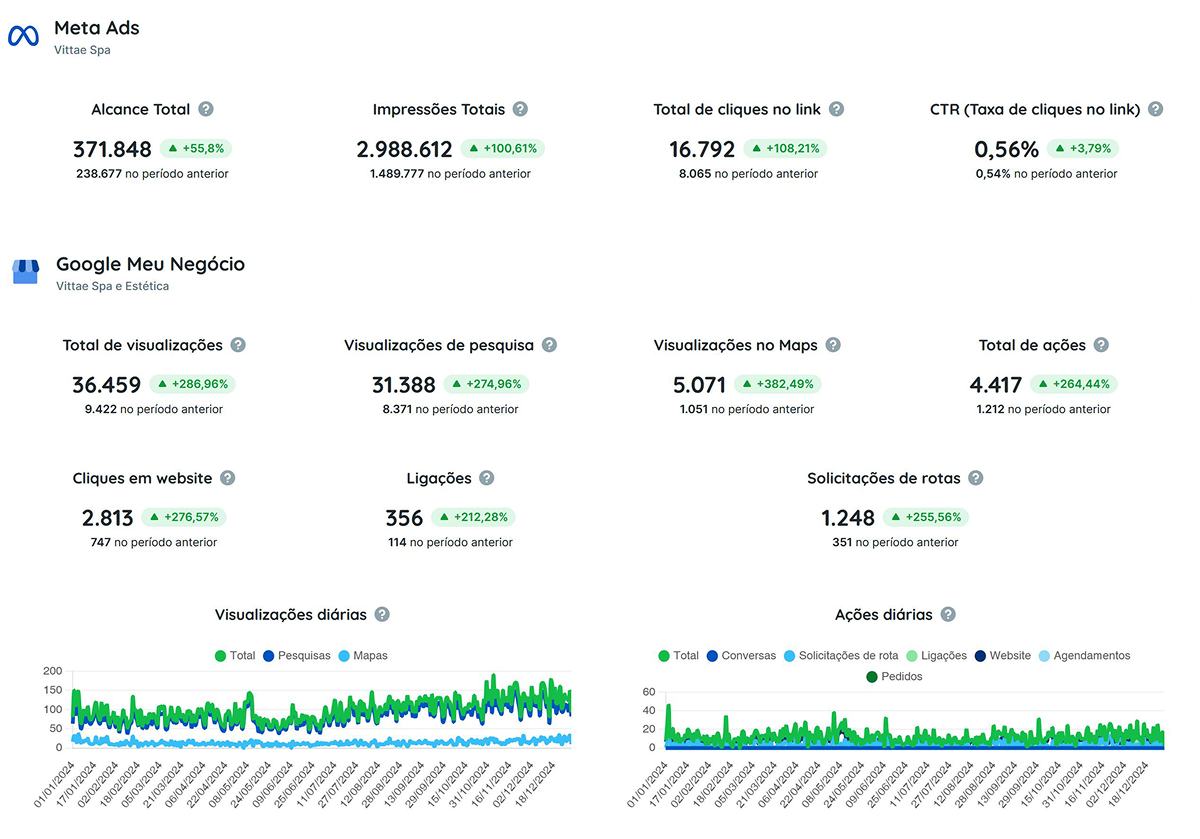The width and height of the screenshot is (1200, 839).
Task: Click the Ações diárias chart title
Action: [883, 614]
